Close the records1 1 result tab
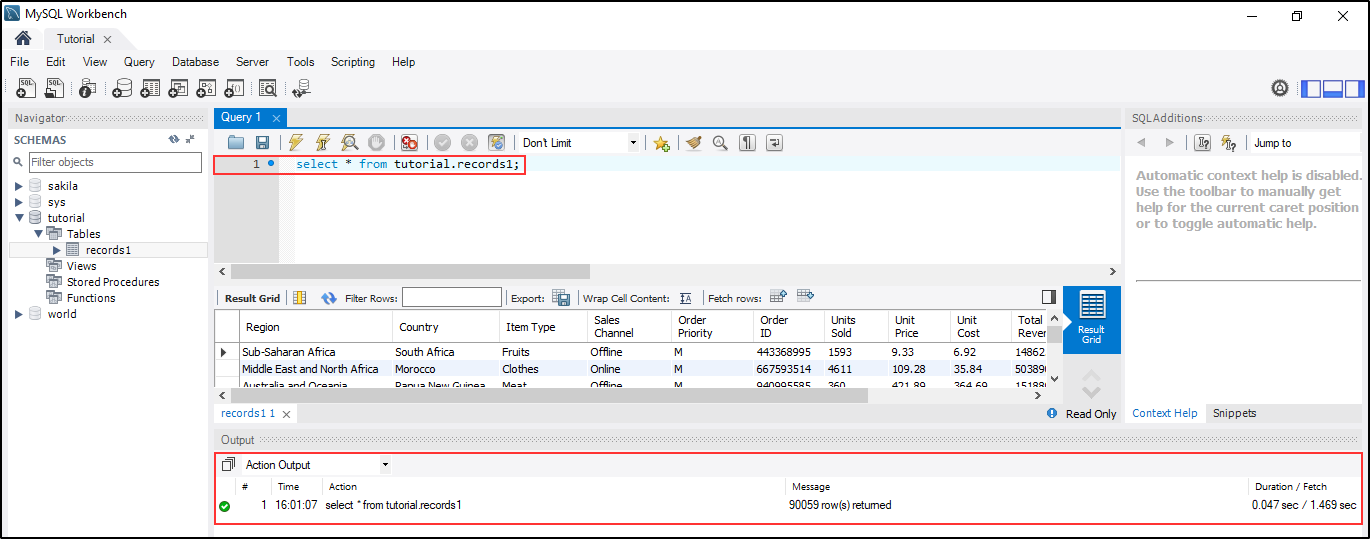The image size is (1370, 539). [x=286, y=414]
